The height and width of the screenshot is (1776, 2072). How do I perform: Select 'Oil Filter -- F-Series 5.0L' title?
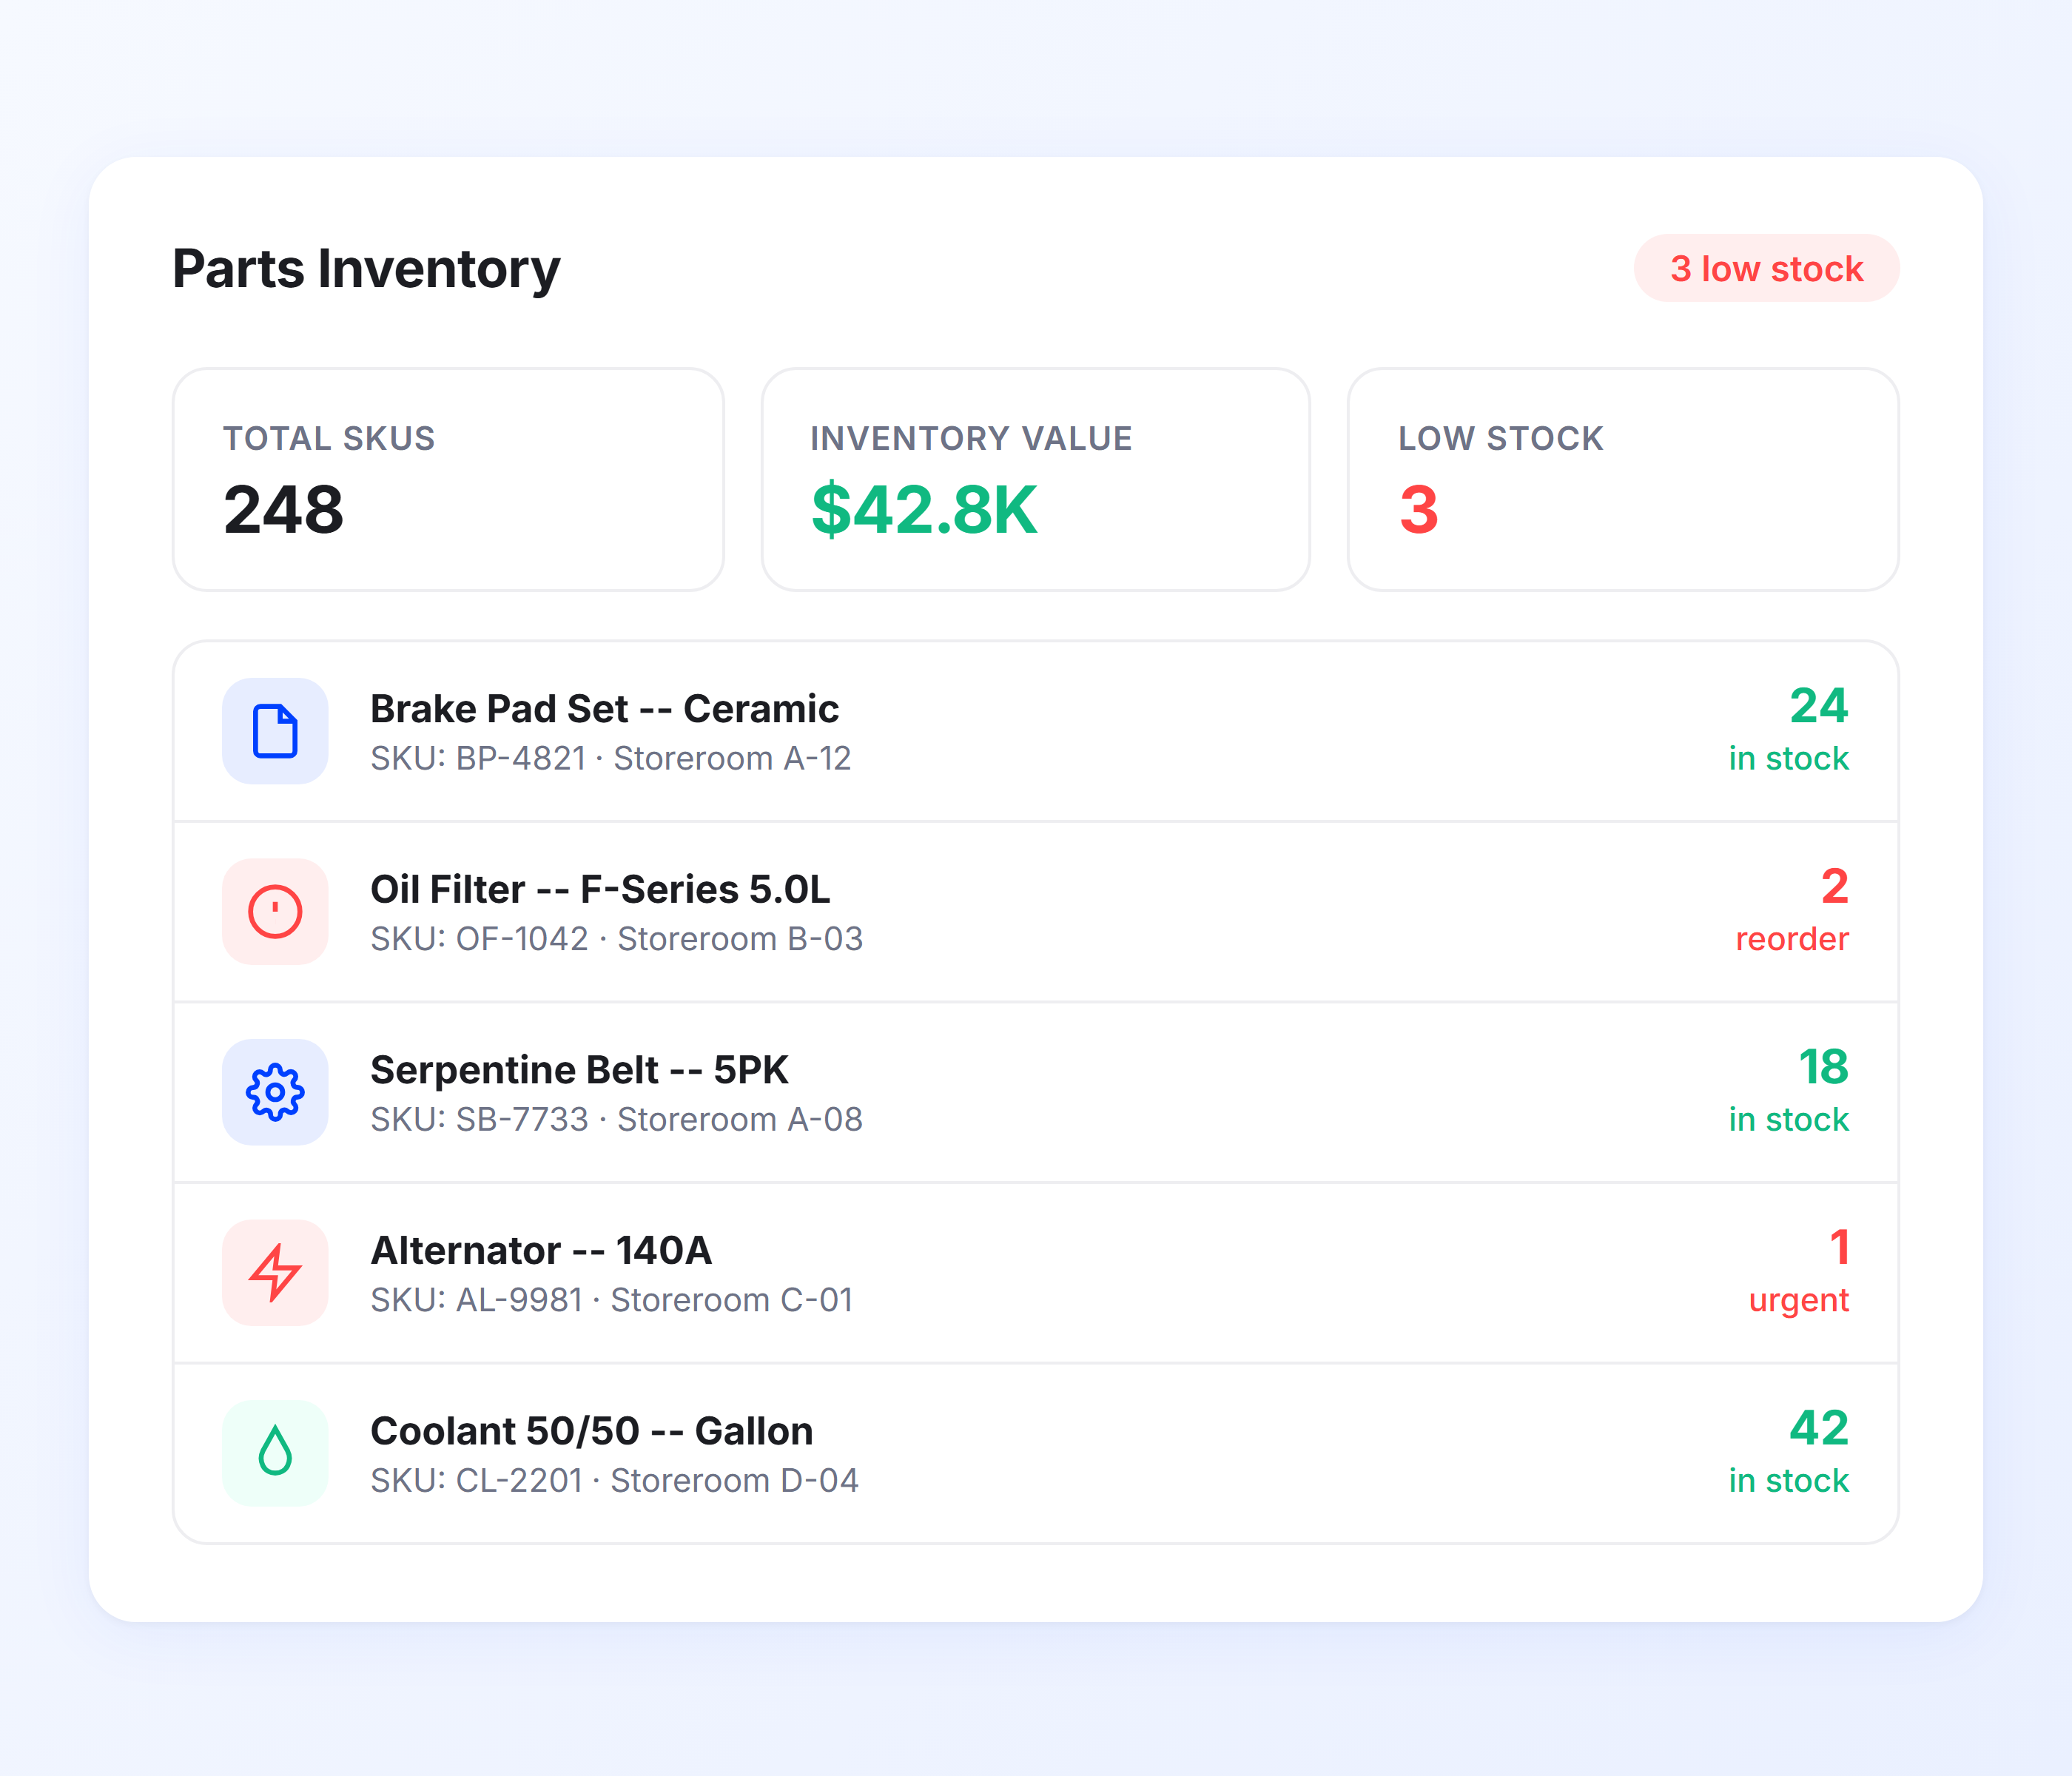pyautogui.click(x=600, y=889)
